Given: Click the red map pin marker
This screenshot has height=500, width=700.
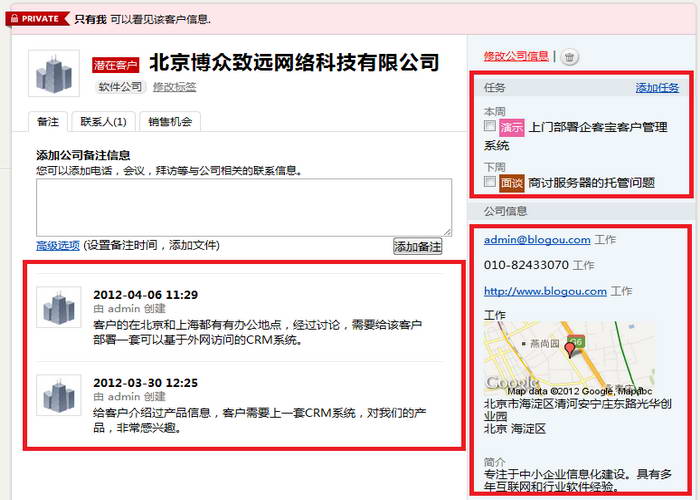Looking at the screenshot, I should click(x=570, y=349).
